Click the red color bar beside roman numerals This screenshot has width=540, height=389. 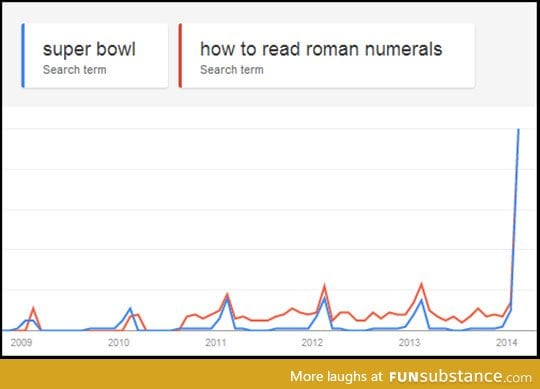pyautogui.click(x=180, y=56)
